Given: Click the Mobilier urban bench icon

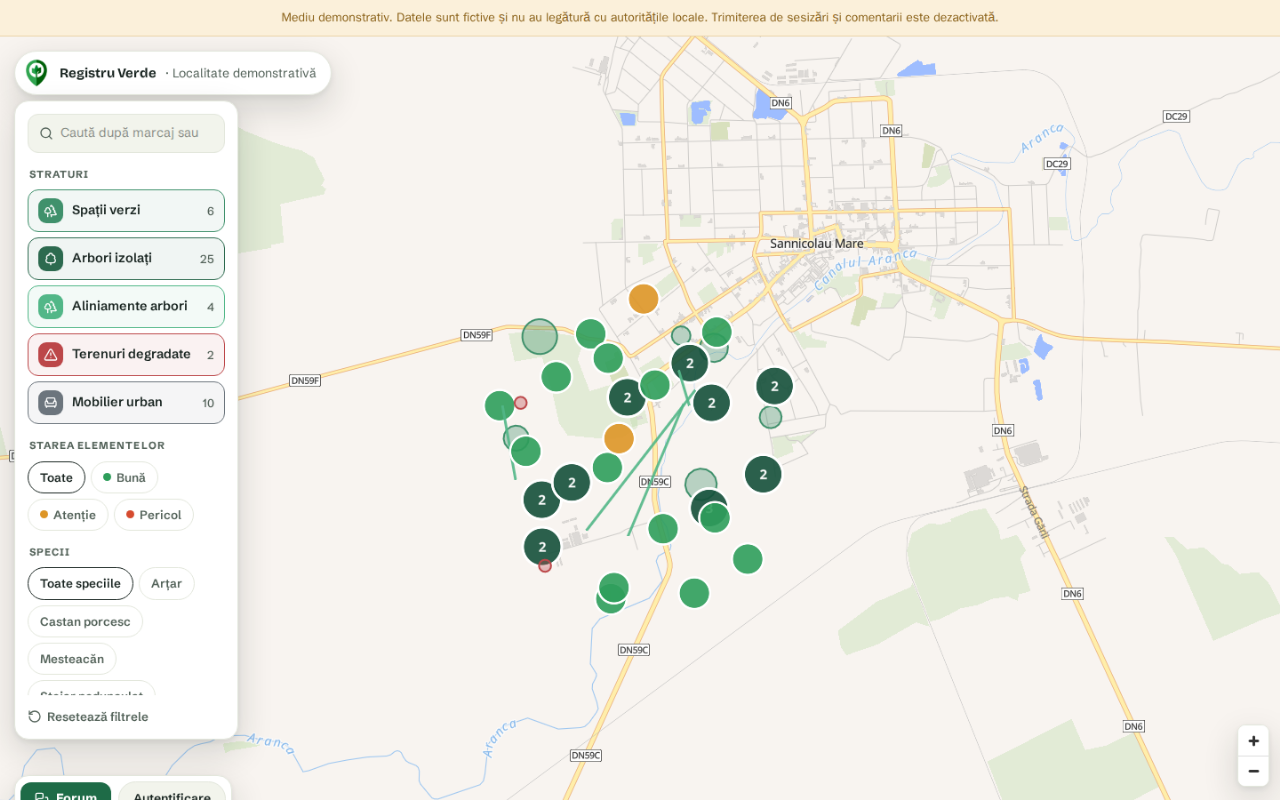Looking at the screenshot, I should click(51, 403).
